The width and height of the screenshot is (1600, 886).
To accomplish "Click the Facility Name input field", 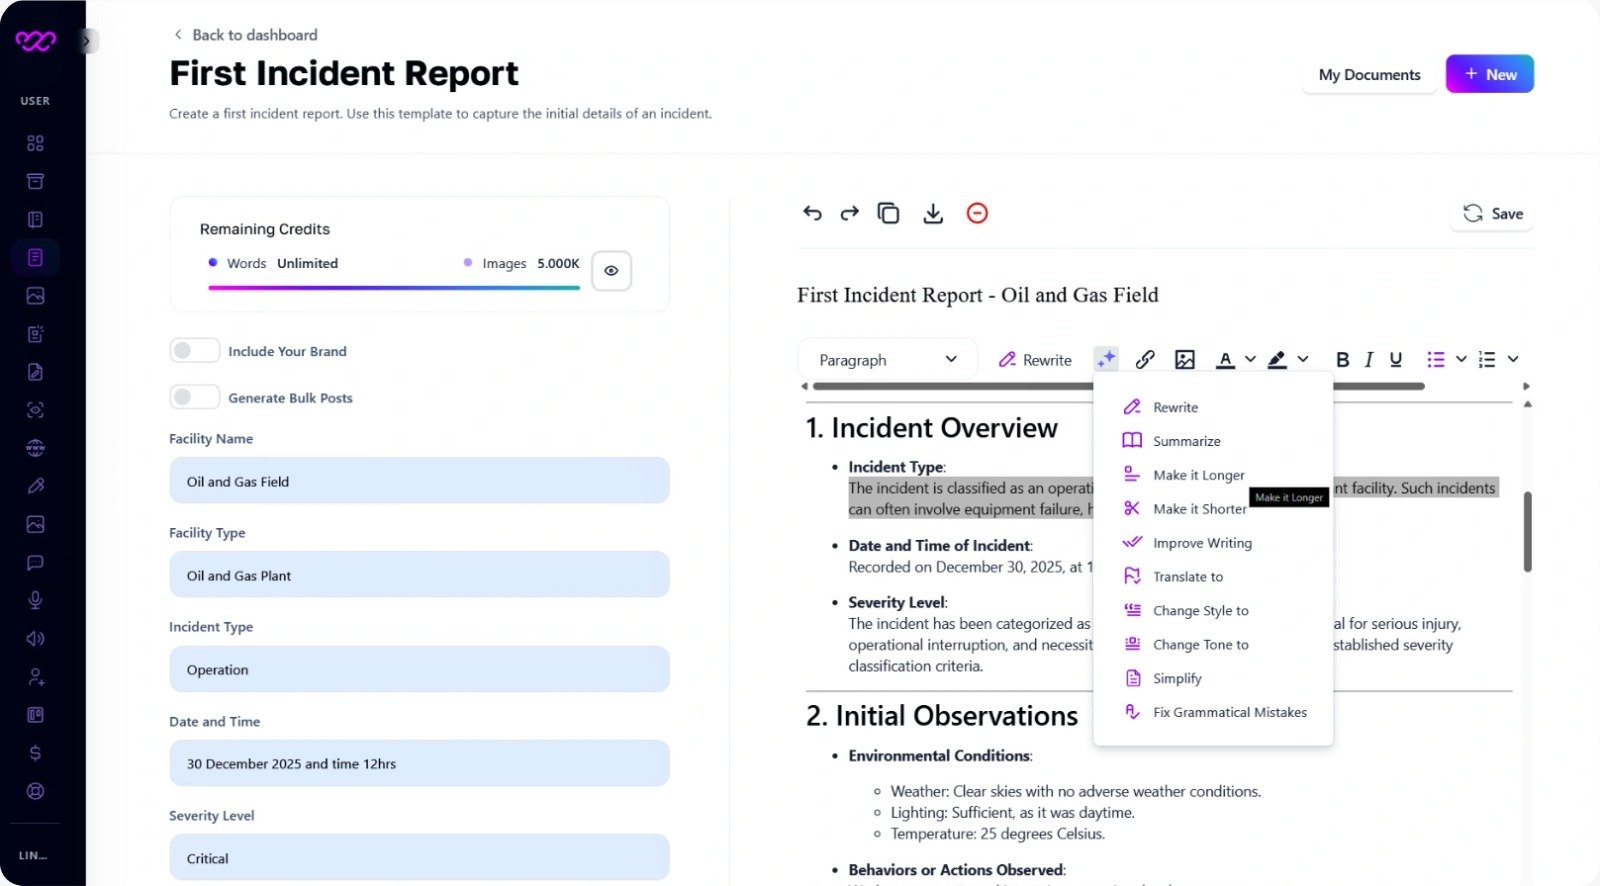I will click(x=419, y=481).
